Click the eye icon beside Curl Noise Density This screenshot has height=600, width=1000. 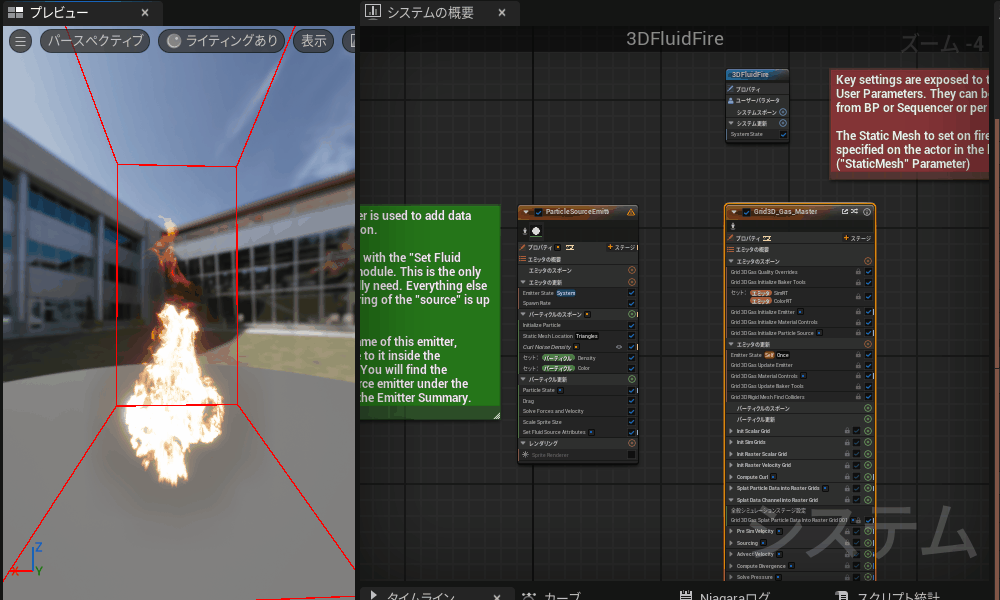point(619,347)
